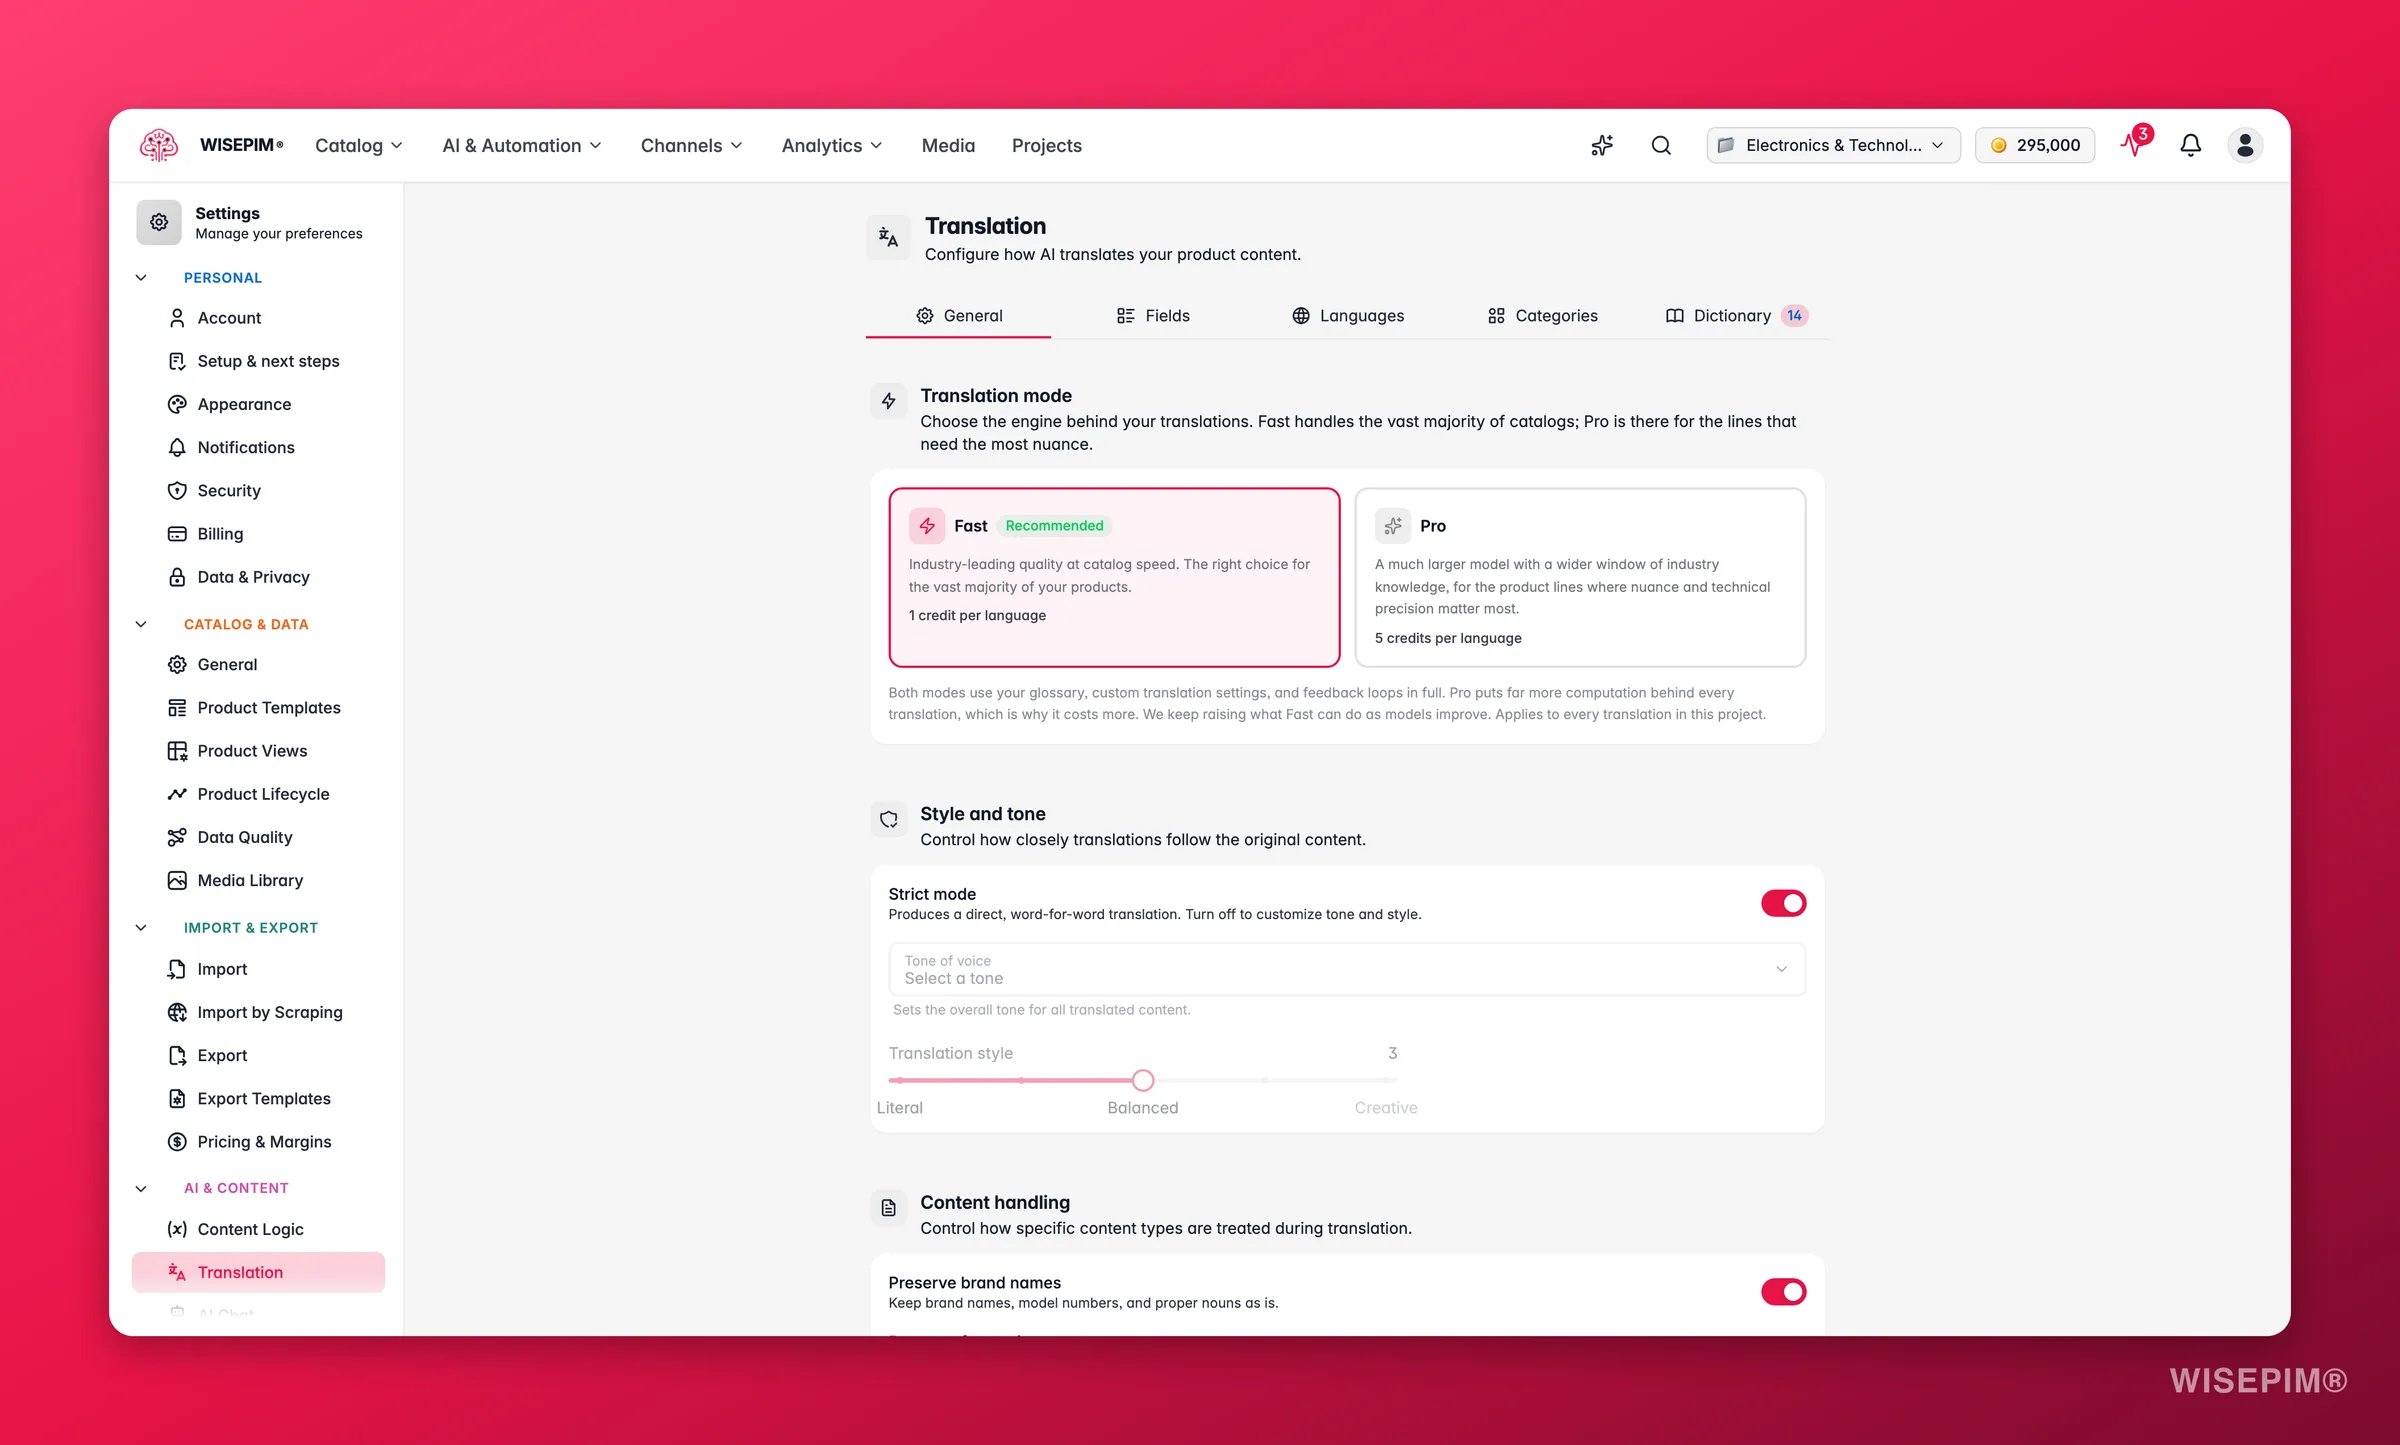Click the Setup & next steps icon
The height and width of the screenshot is (1445, 2400).
point(177,361)
